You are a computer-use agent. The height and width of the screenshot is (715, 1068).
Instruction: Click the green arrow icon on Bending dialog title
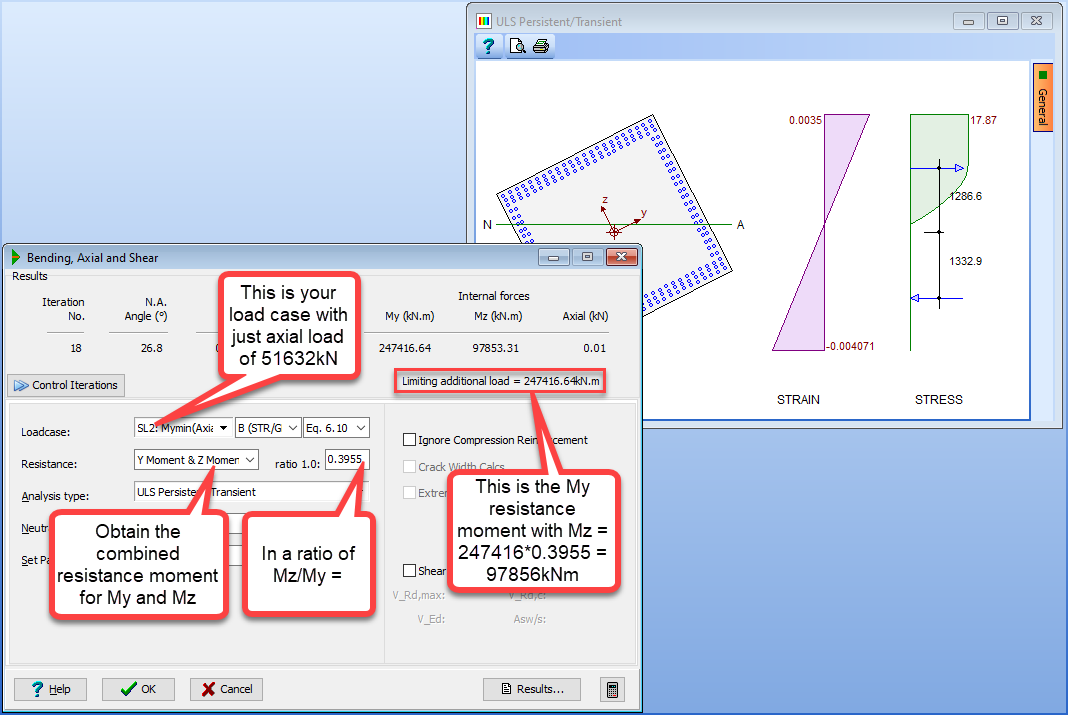pos(14,257)
